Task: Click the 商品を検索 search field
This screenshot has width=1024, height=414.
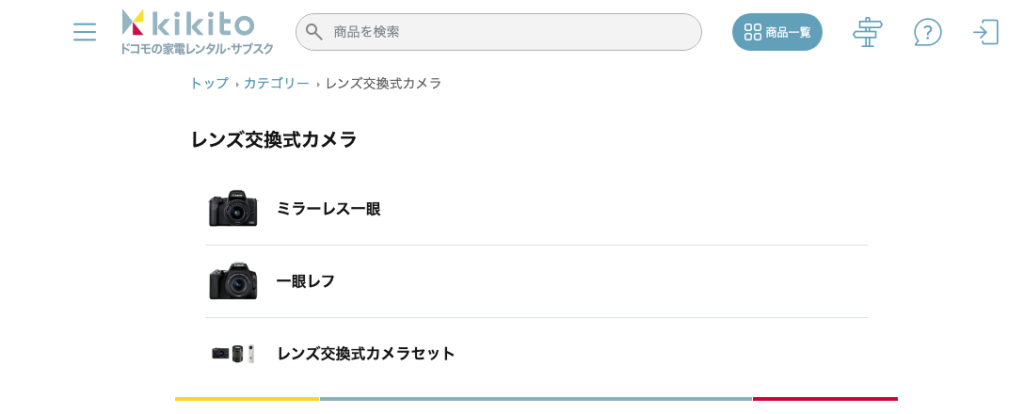Action: click(510, 32)
